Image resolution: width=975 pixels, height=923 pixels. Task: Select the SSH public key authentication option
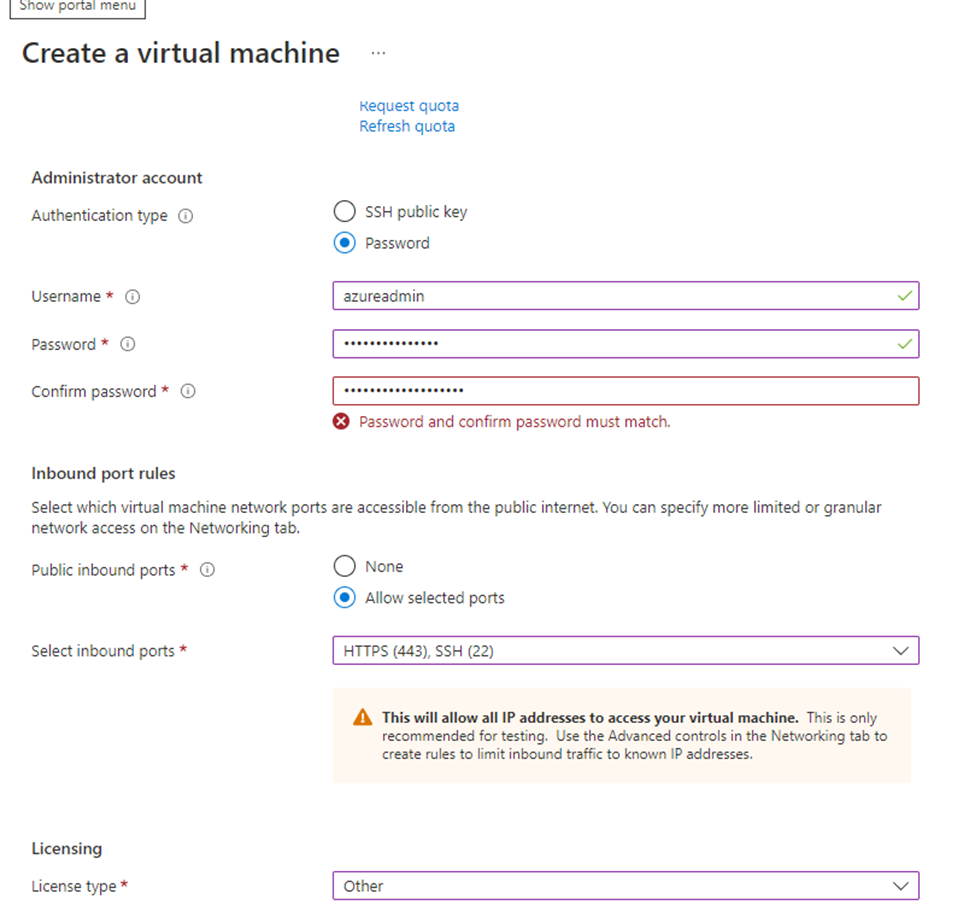click(344, 211)
